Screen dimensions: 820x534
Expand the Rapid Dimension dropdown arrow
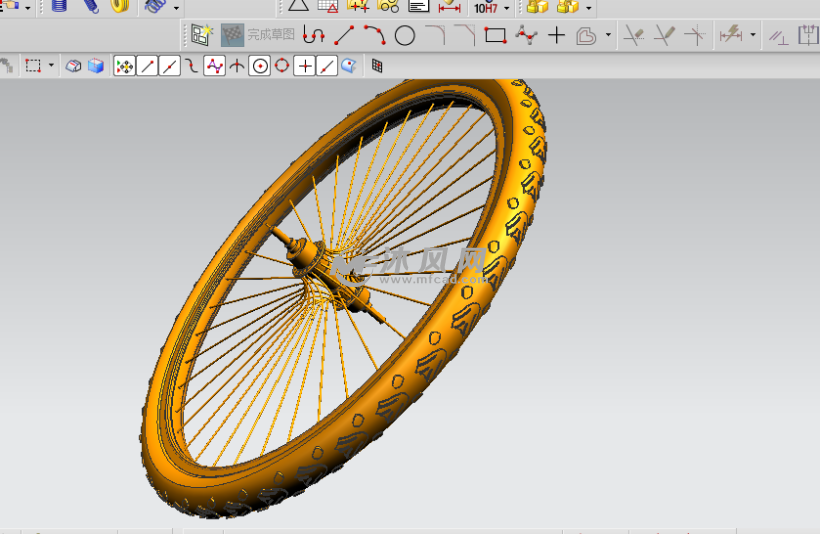tap(753, 35)
